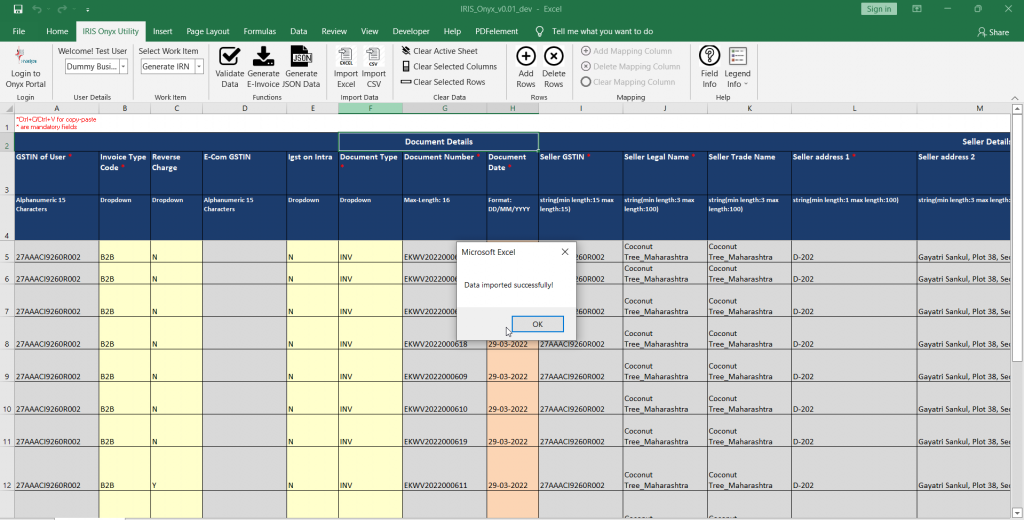Click cell EKWV2022000611
1024x520 pixels.
(x=444, y=469)
